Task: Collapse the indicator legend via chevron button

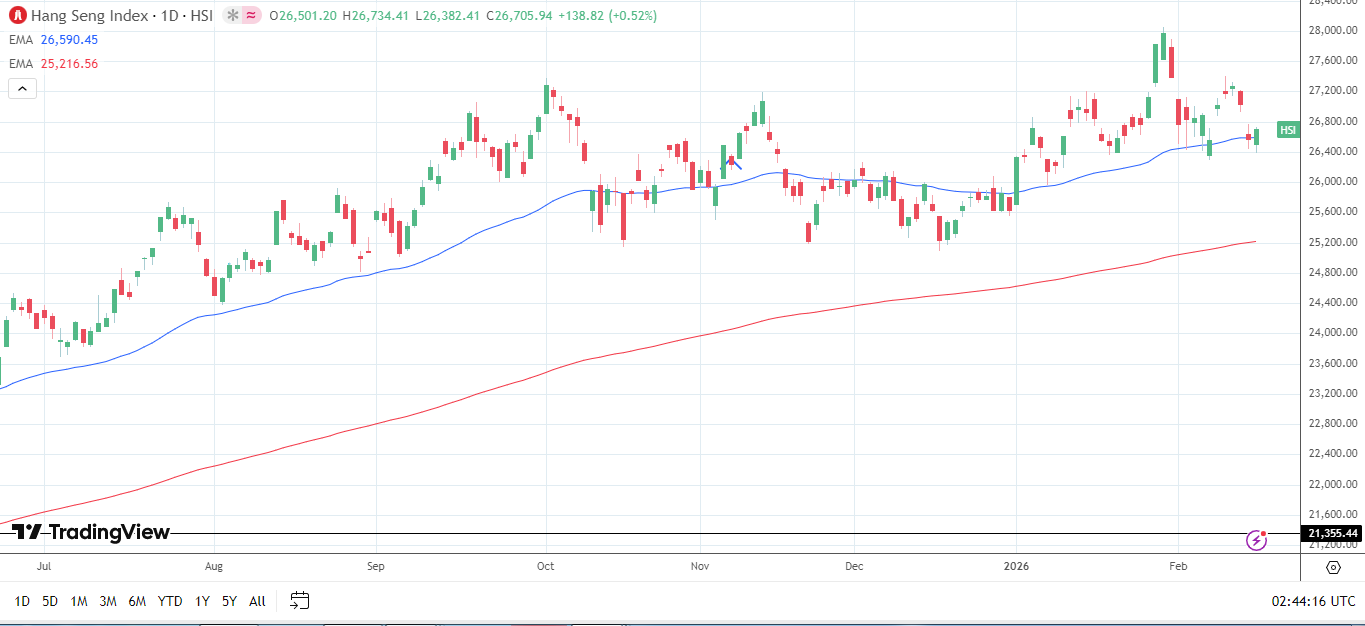Action: tap(21, 88)
